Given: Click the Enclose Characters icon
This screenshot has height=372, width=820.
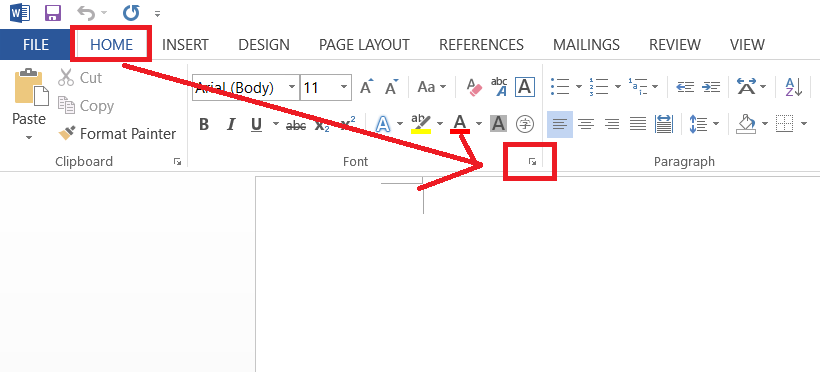Looking at the screenshot, I should pyautogui.click(x=525, y=124).
